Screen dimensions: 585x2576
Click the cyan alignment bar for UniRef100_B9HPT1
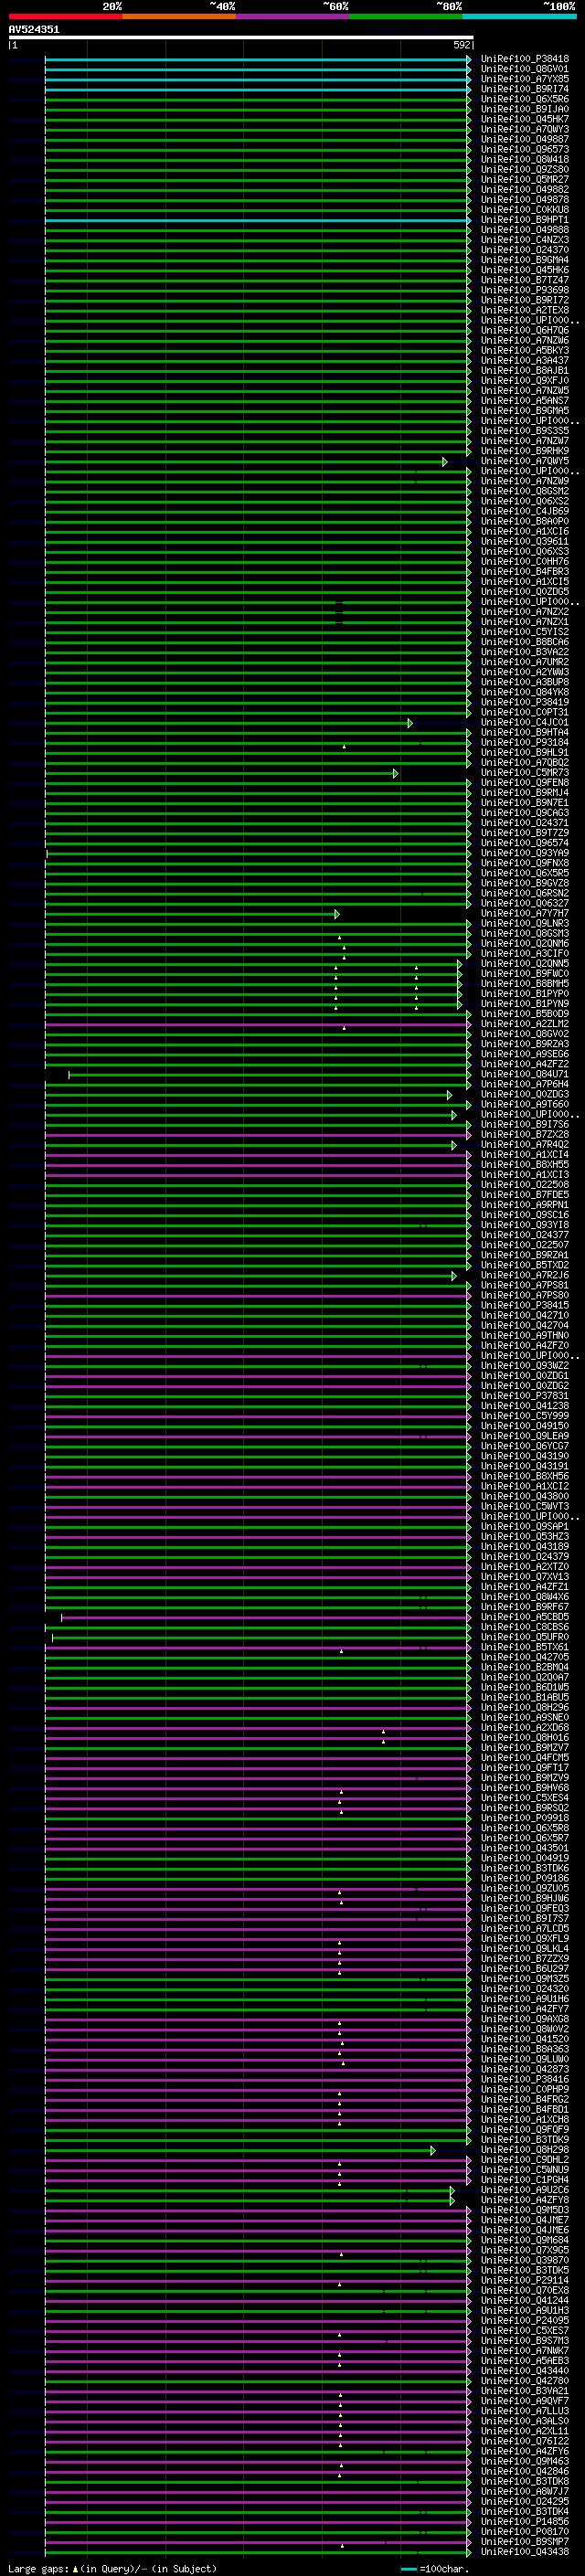(257, 220)
